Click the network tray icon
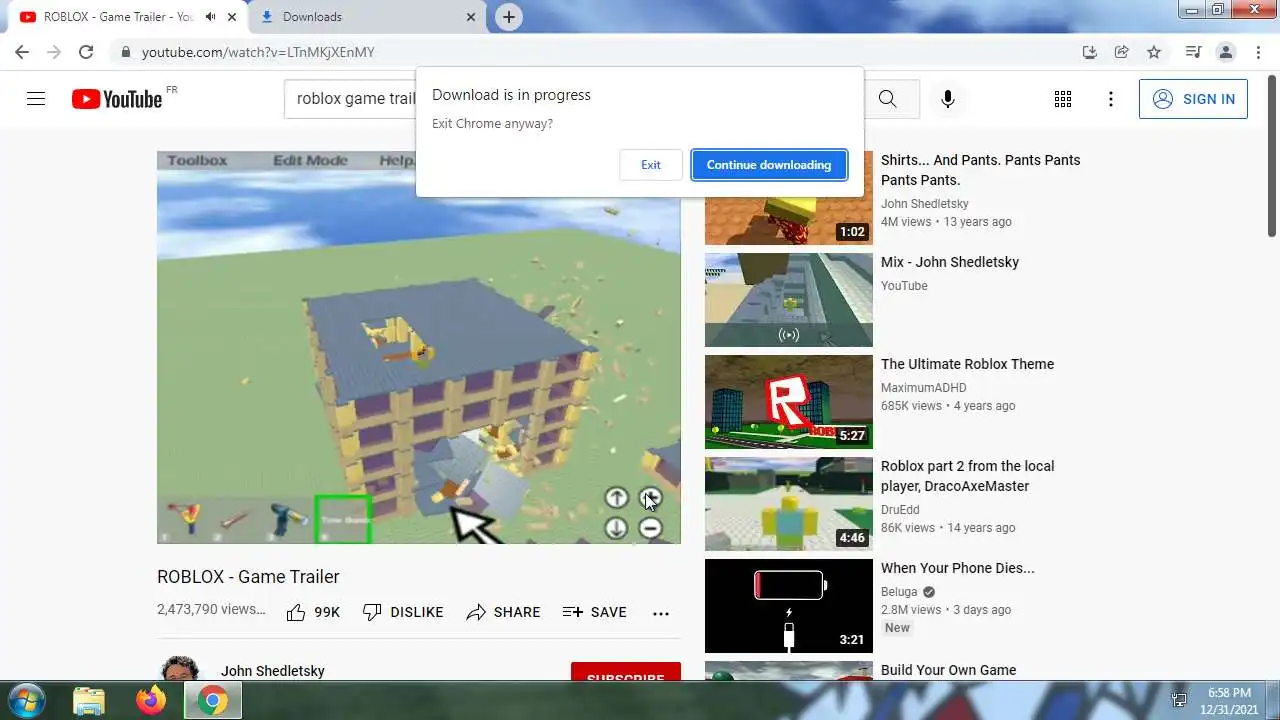This screenshot has height=720, width=1280. click(1179, 701)
